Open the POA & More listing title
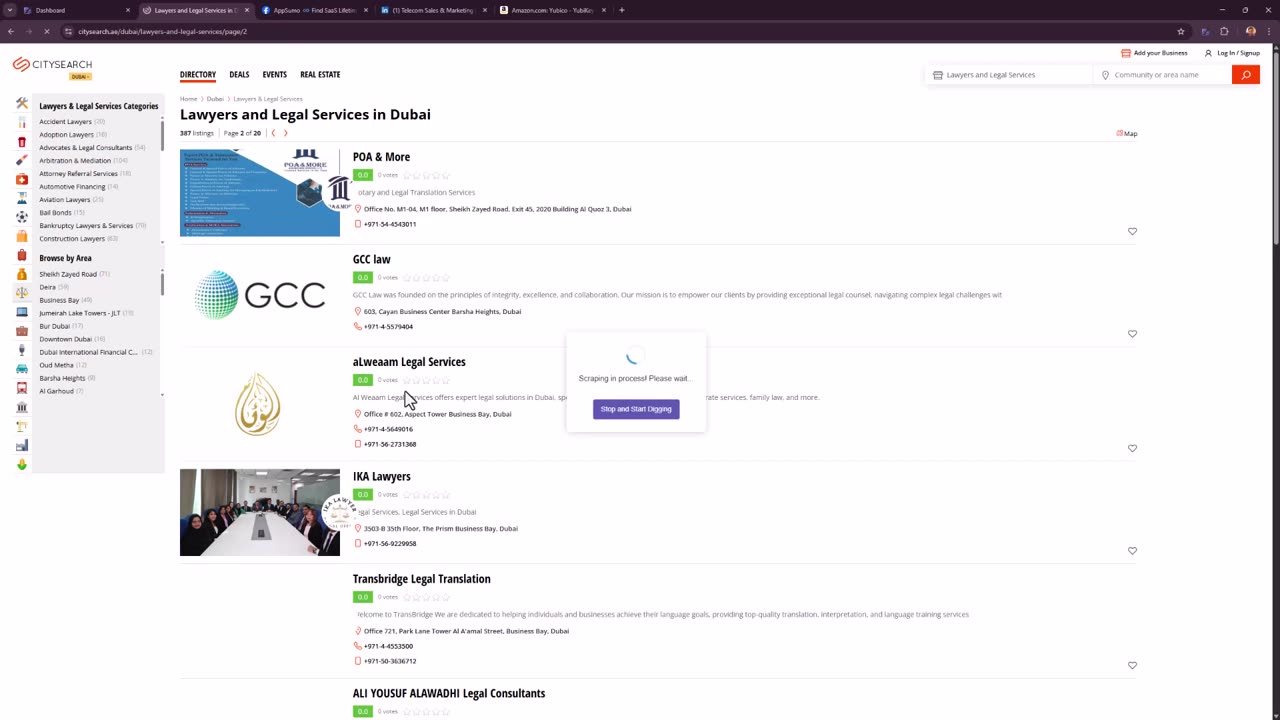This screenshot has width=1280, height=720. coord(381,157)
